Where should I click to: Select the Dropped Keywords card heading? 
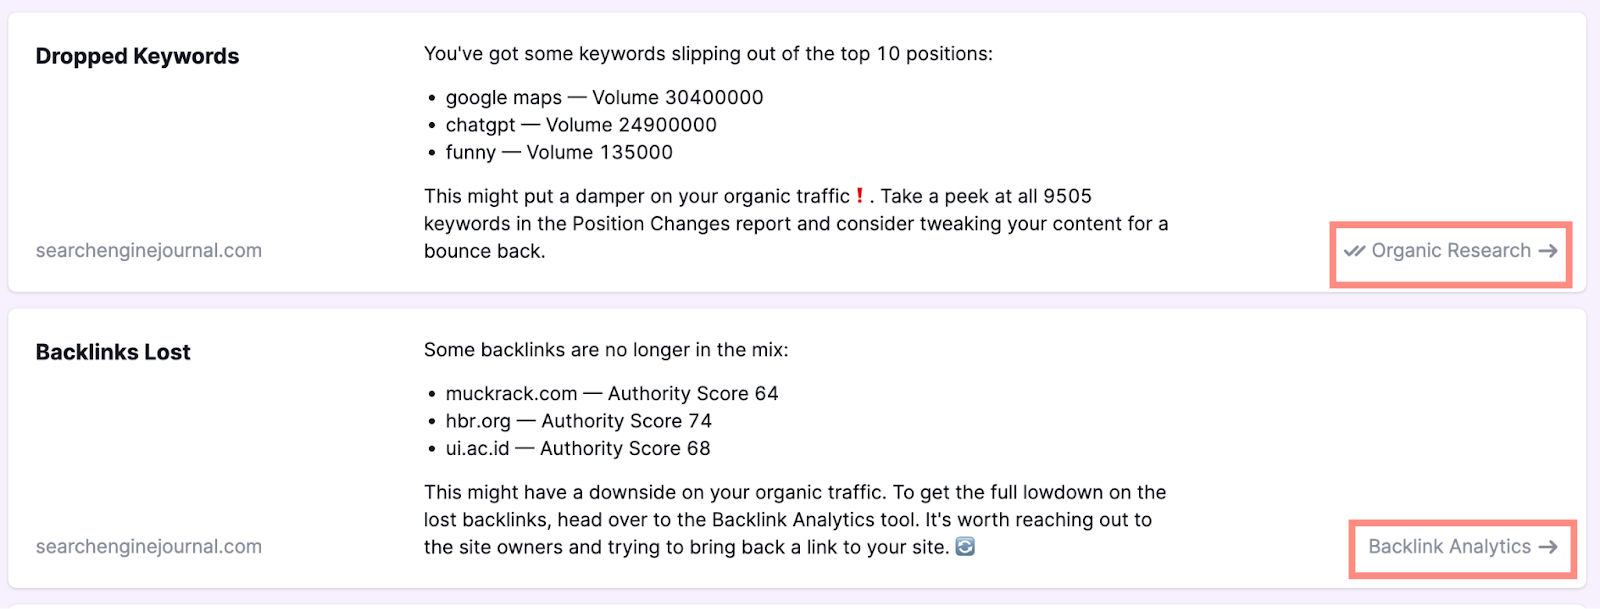pos(137,57)
